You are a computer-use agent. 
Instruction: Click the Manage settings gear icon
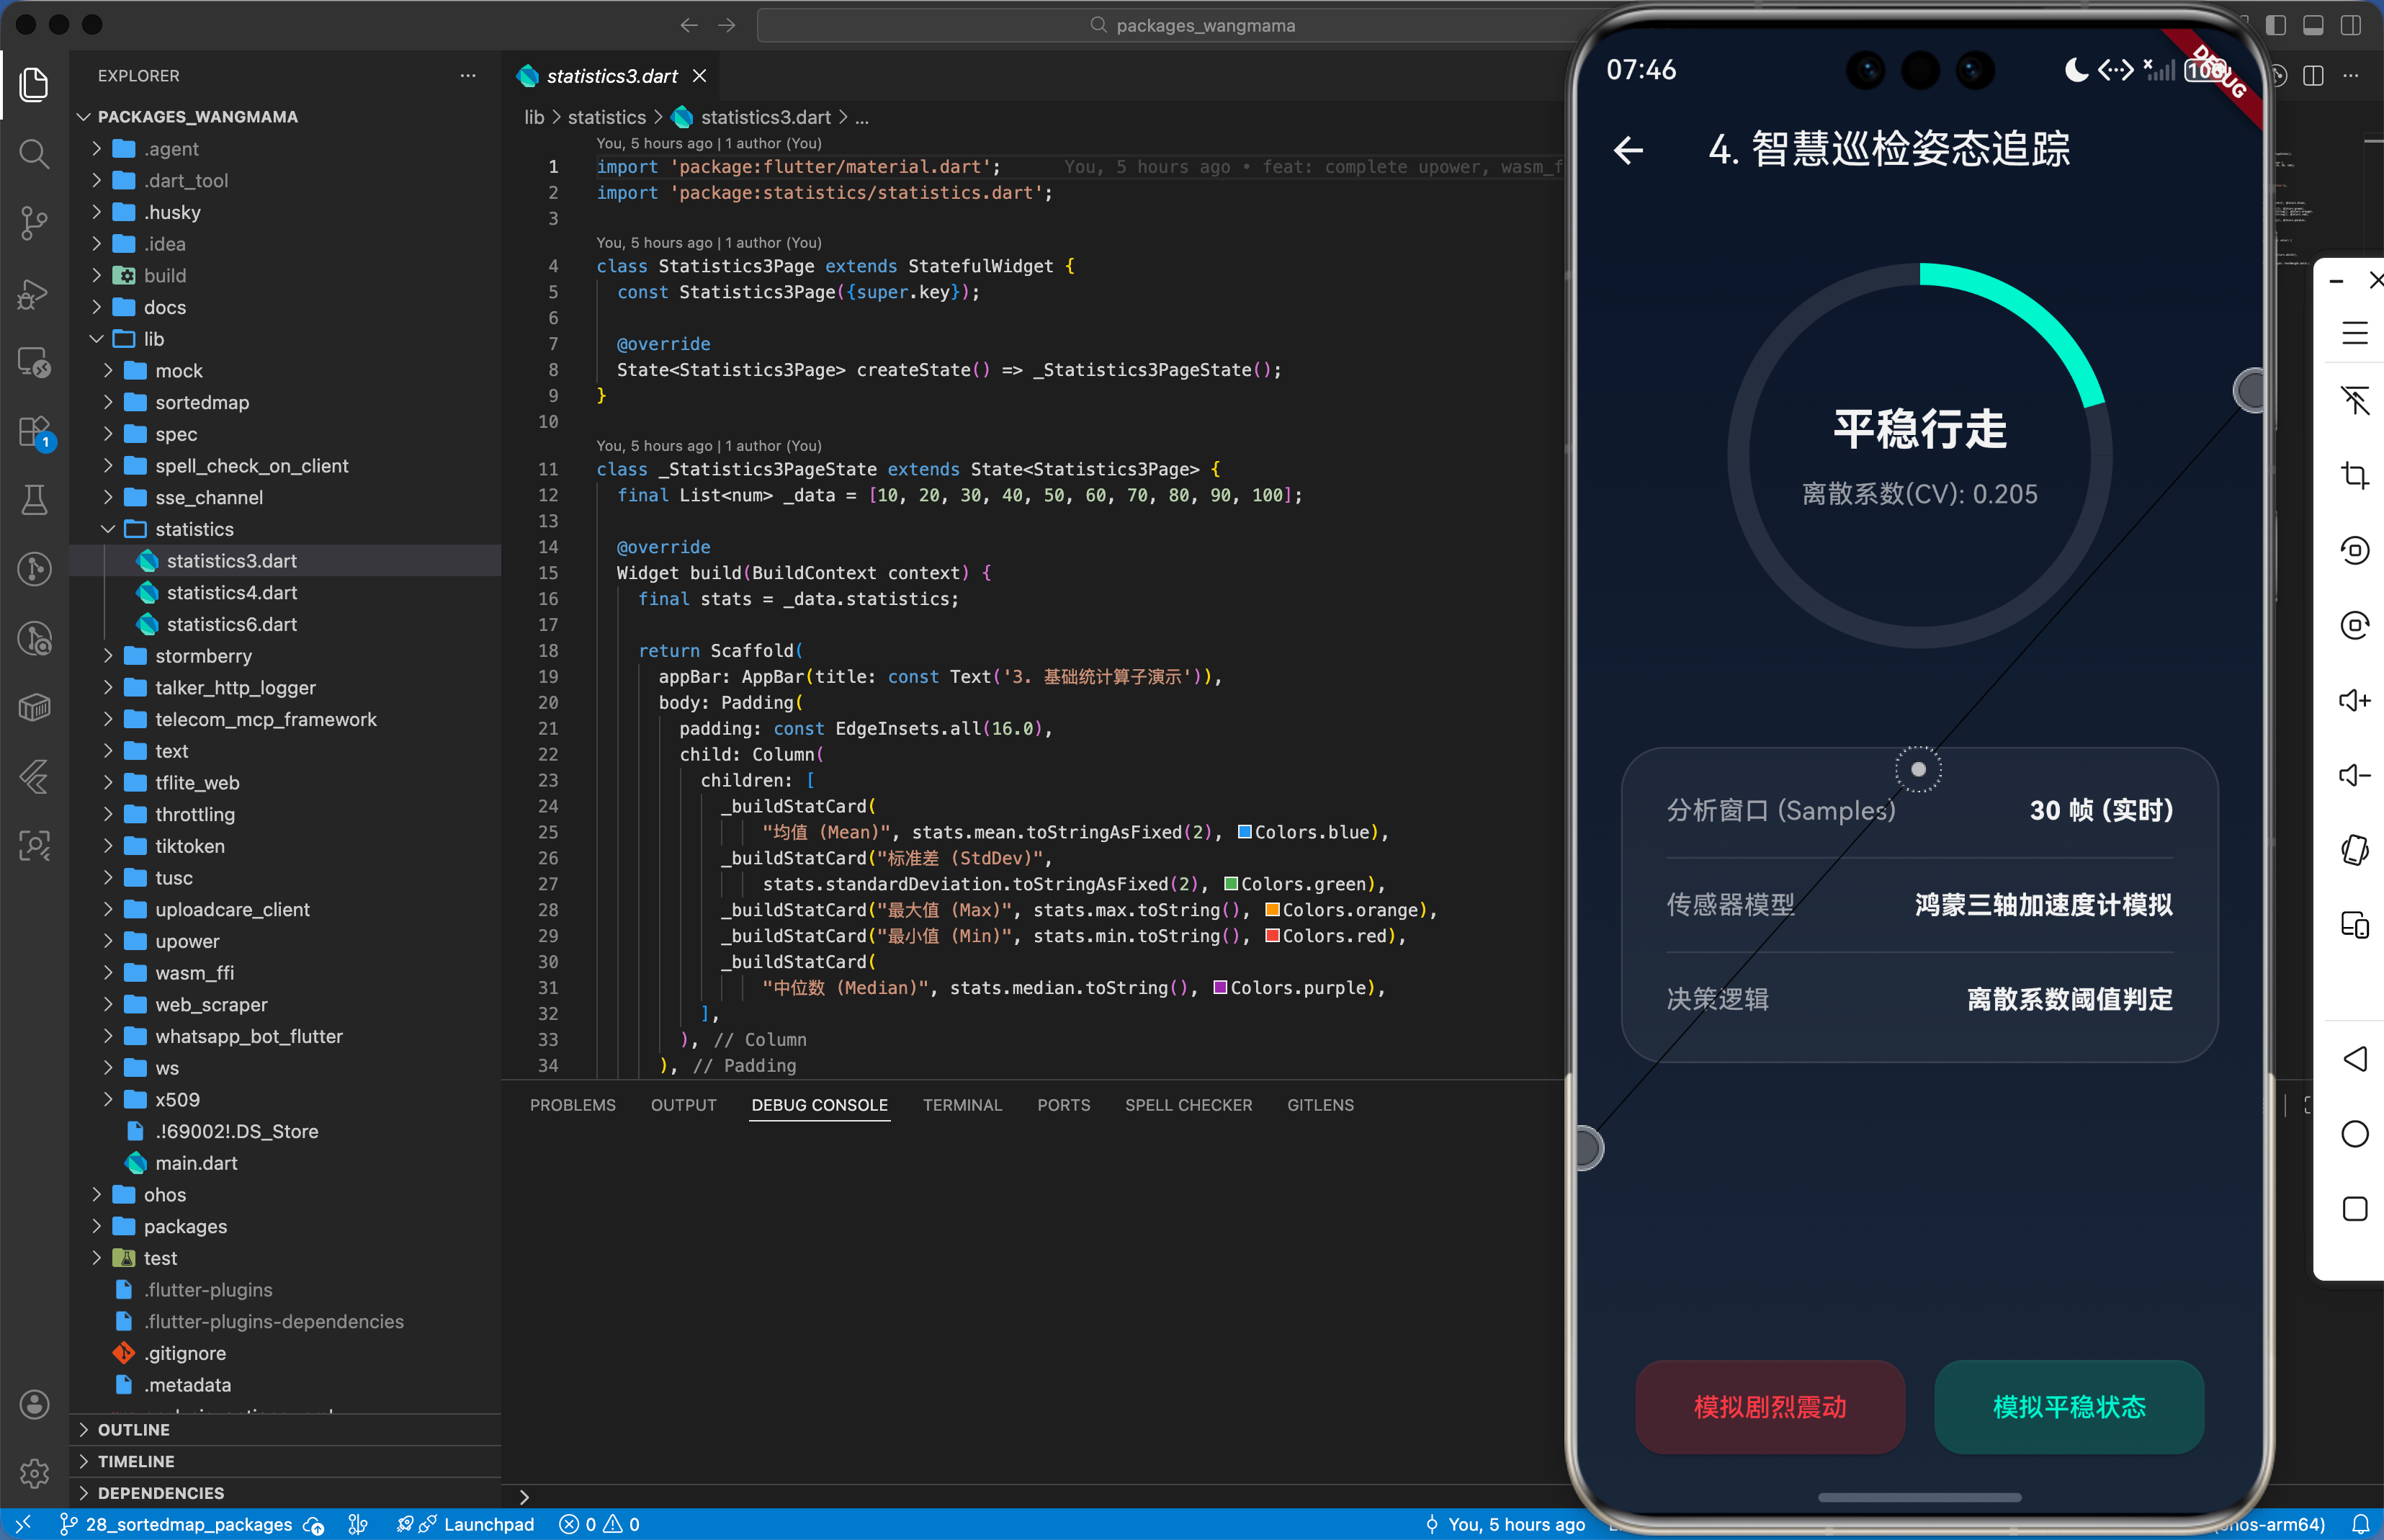(x=34, y=1473)
